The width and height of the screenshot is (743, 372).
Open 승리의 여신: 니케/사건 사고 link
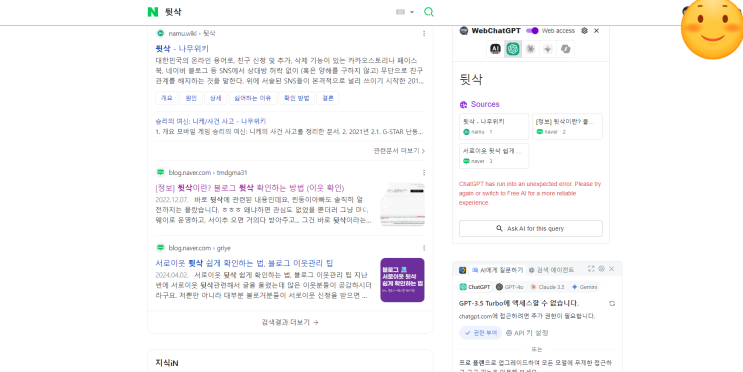point(210,121)
